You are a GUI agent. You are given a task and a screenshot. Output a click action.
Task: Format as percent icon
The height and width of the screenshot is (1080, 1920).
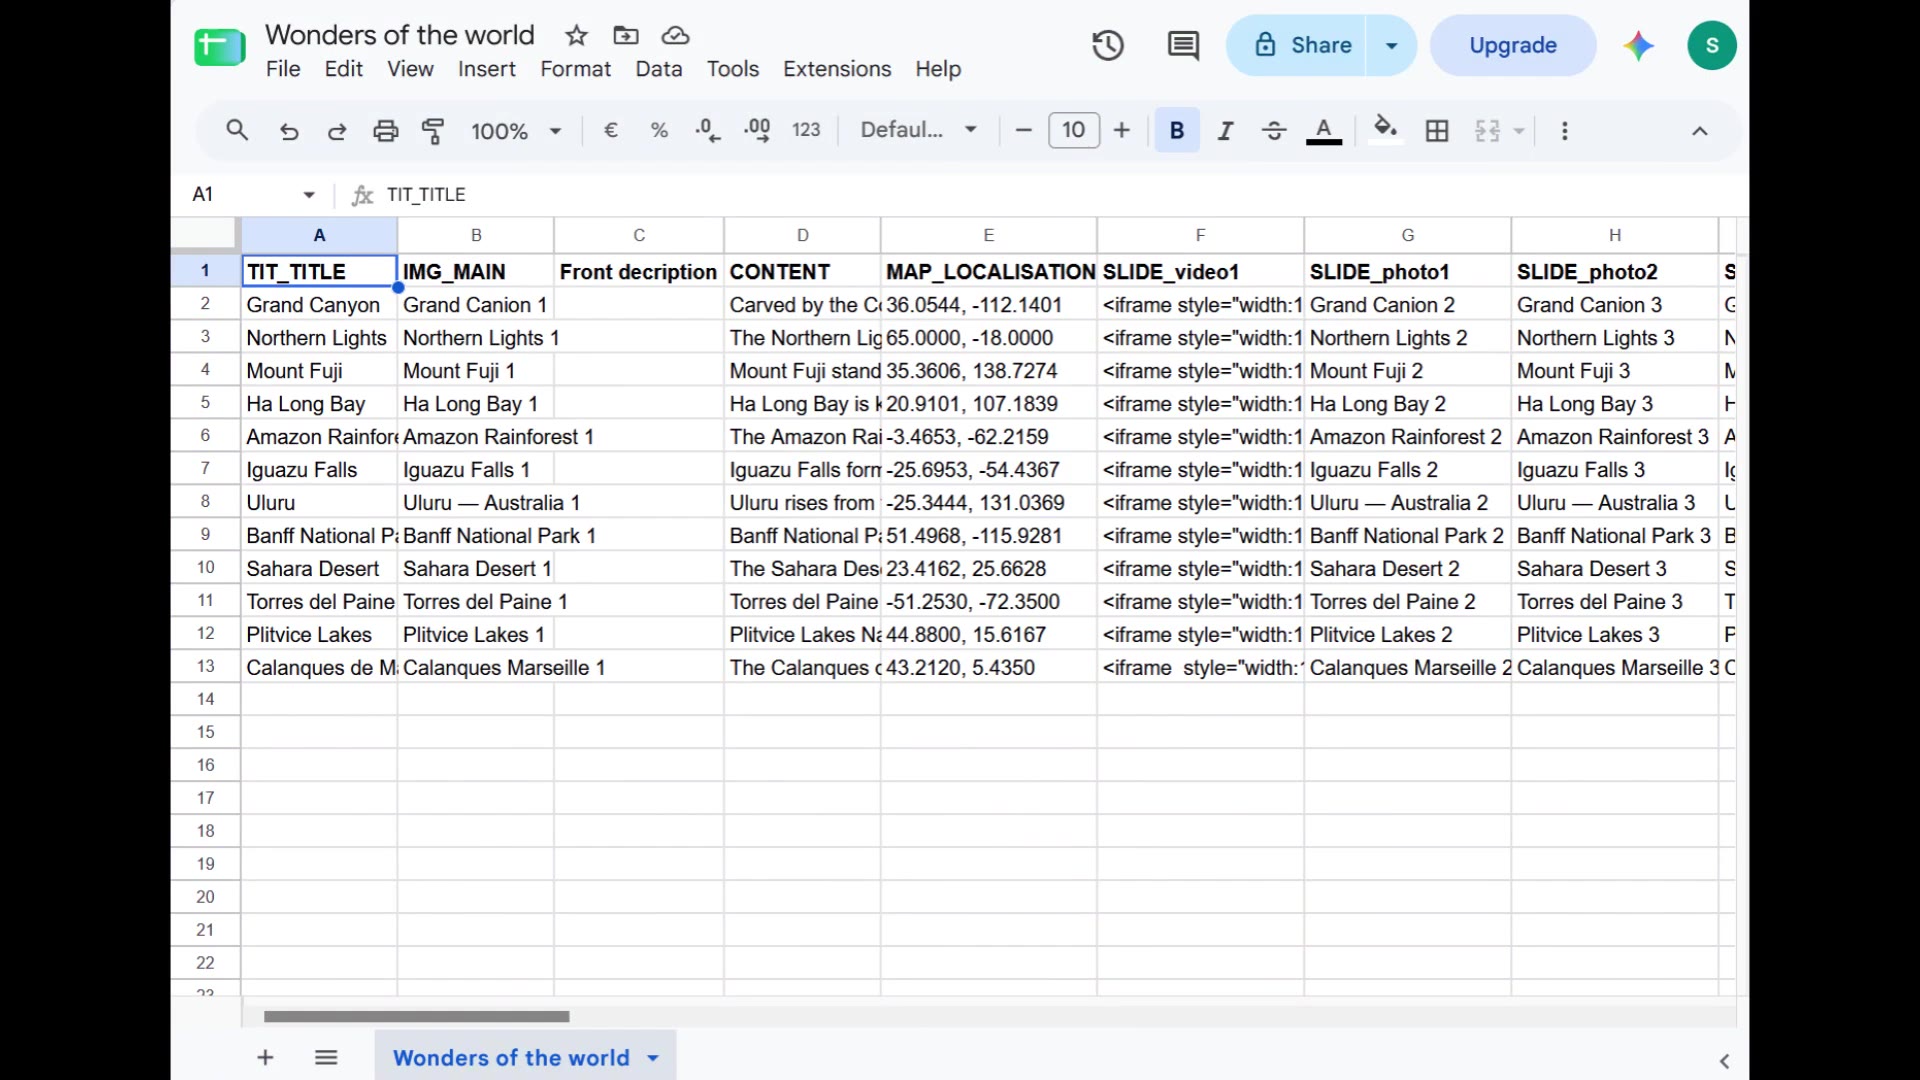click(x=659, y=130)
